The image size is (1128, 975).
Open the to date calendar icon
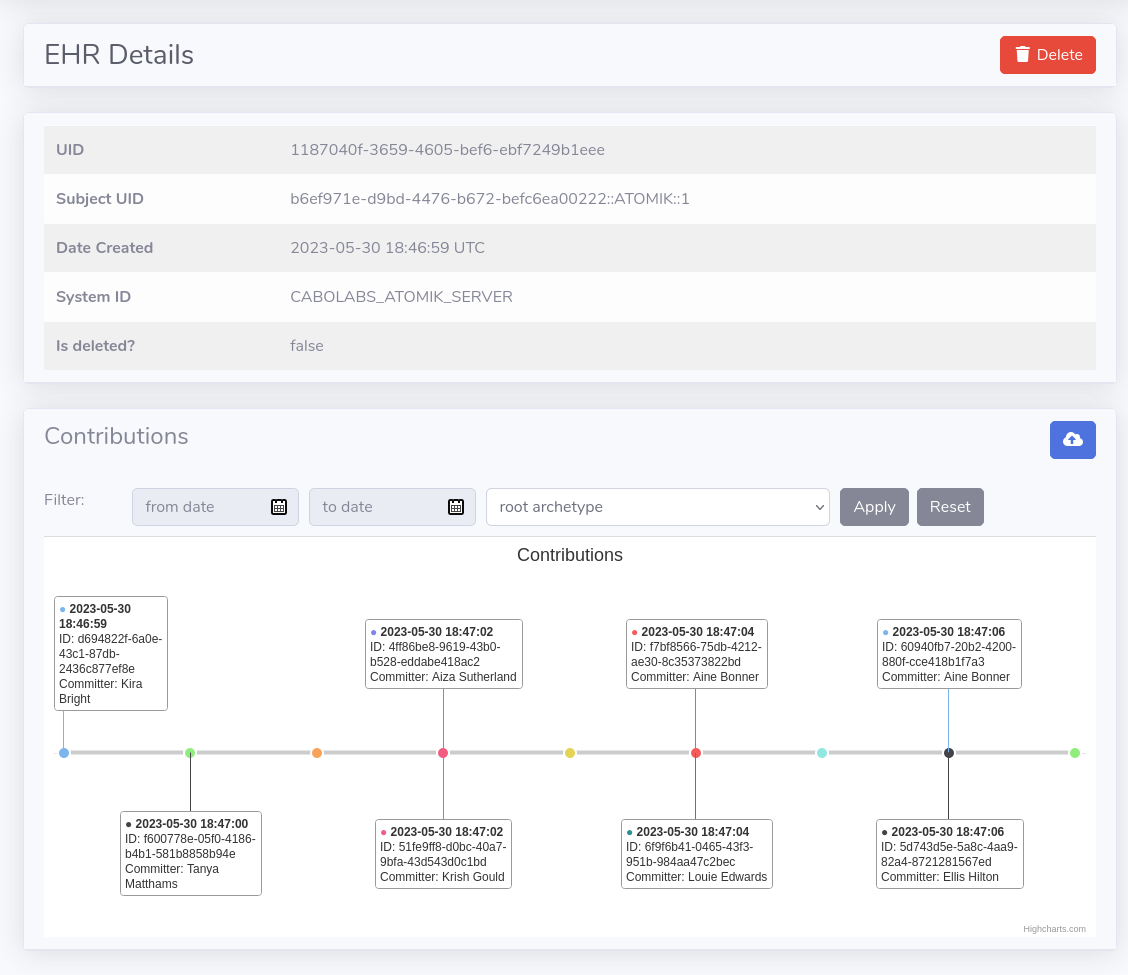tap(456, 507)
